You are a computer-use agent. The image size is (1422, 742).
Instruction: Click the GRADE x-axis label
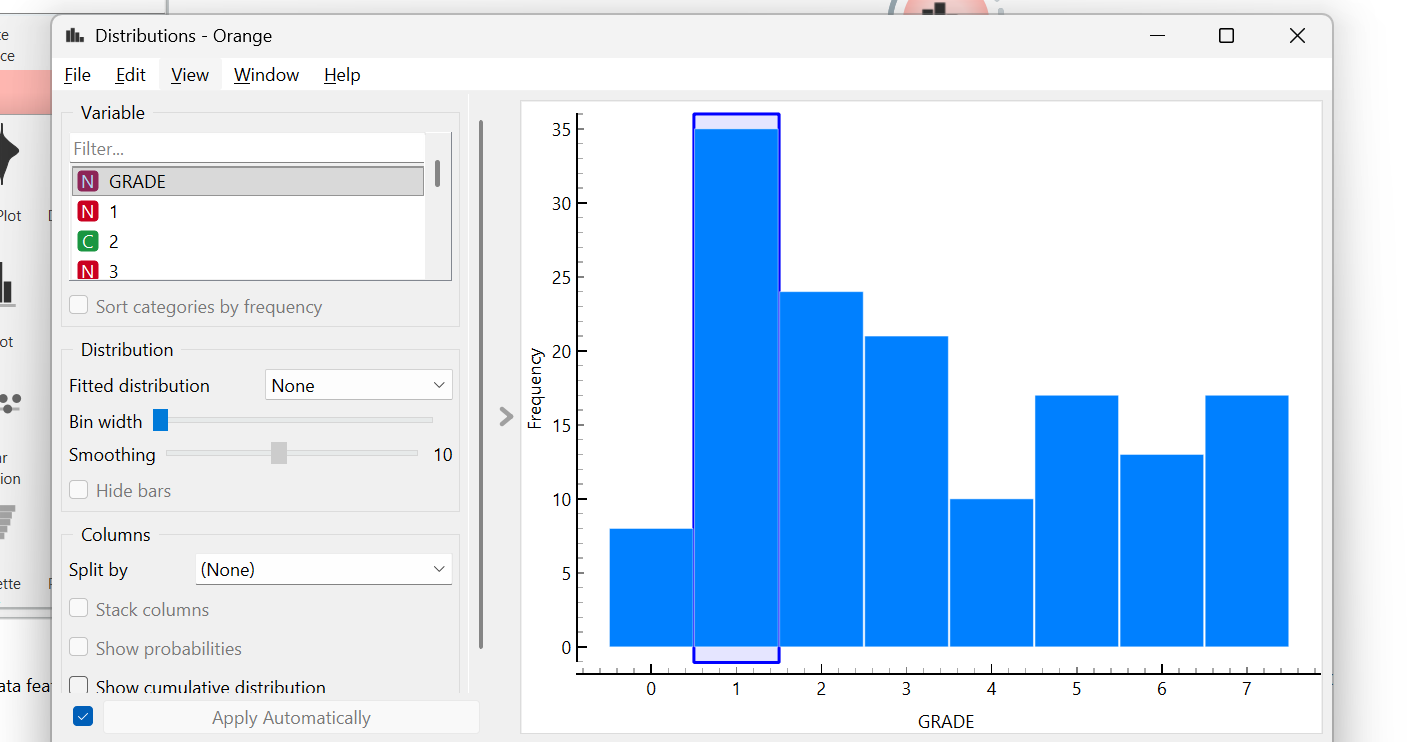click(946, 721)
